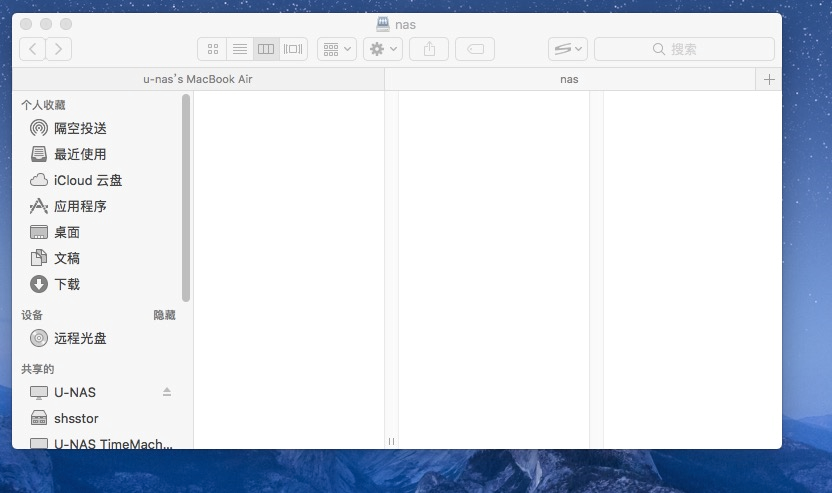Select shsstor shared server
This screenshot has width=832, height=493.
click(101, 418)
